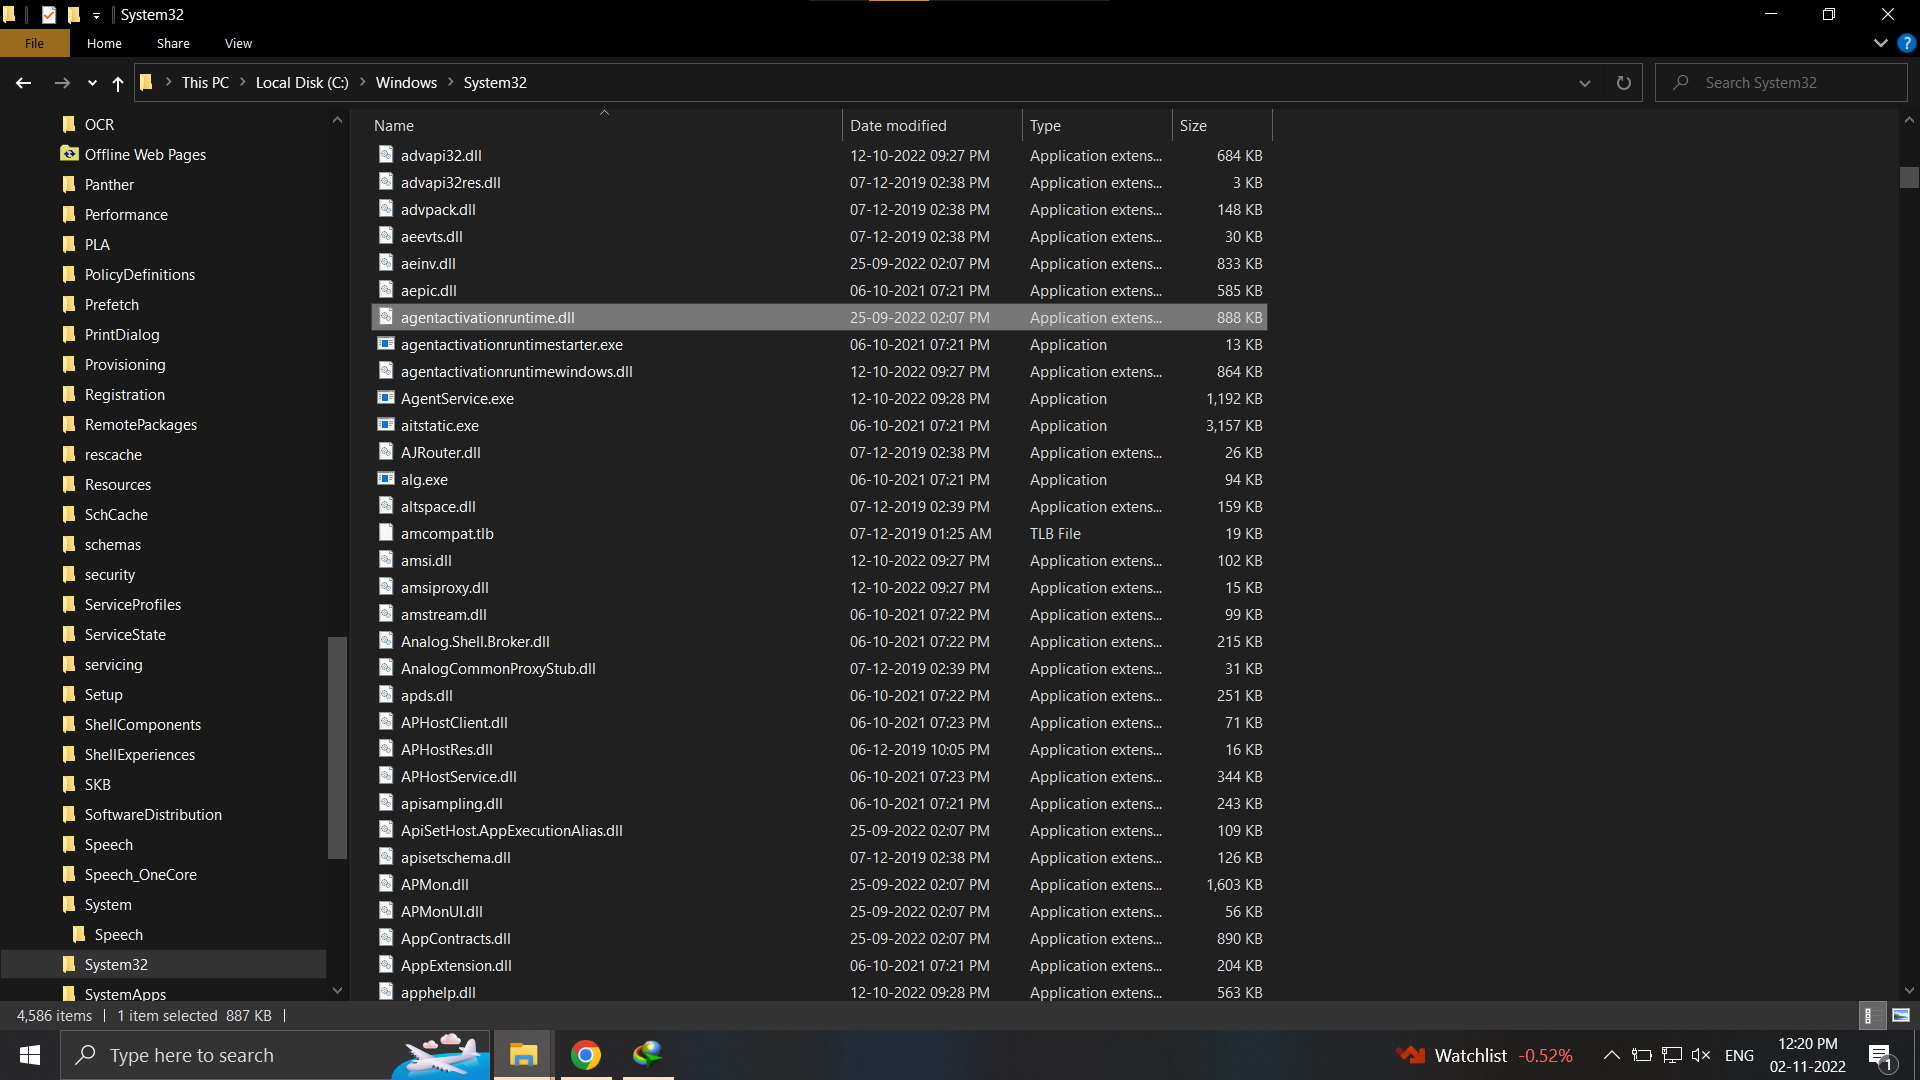Viewport: 1920px width, 1080px height.
Task: Open the File menu
Action: click(x=35, y=43)
